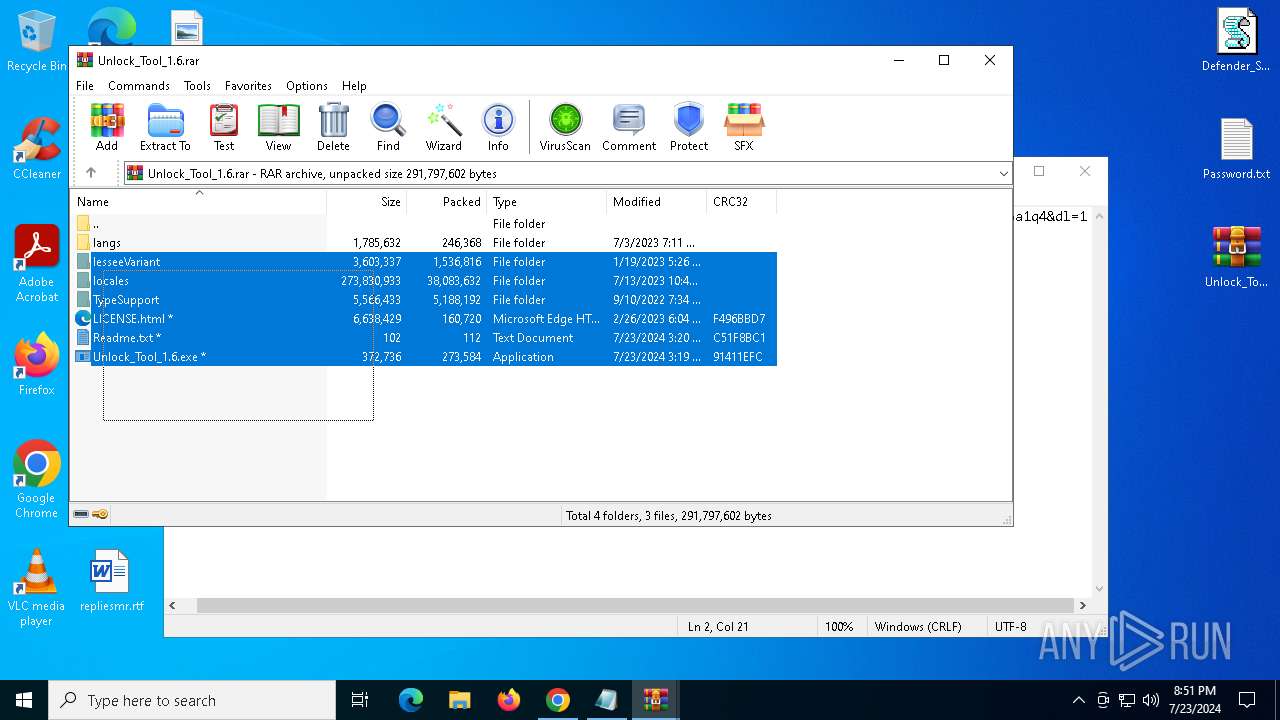Select Unlock_Tool_1.6.exe file row
Viewport: 1280px width, 720px height.
[x=424, y=356]
